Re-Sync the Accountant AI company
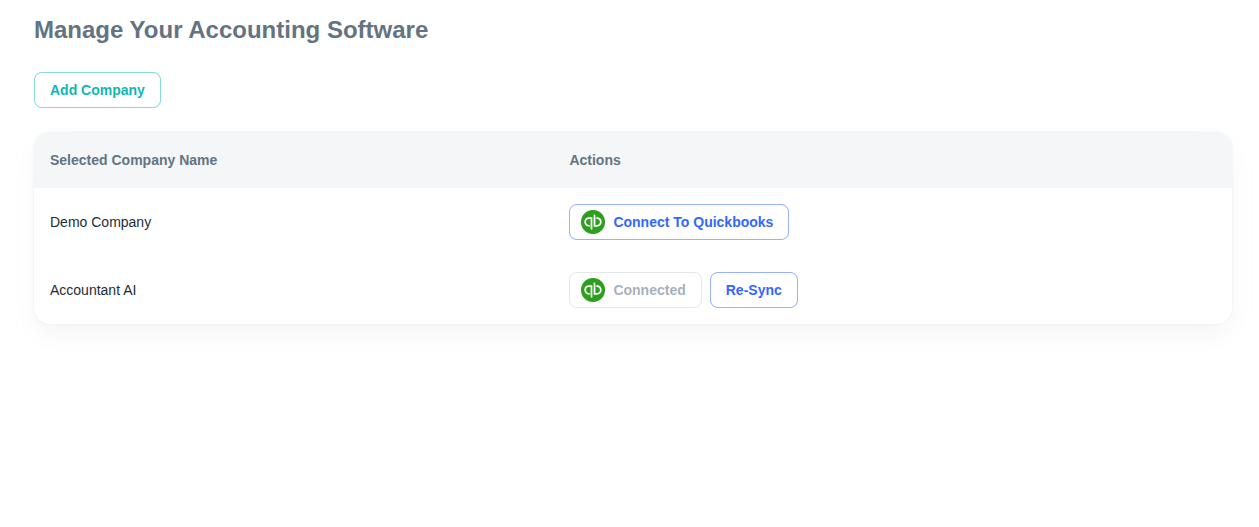The height and width of the screenshot is (527, 1259). tap(754, 290)
